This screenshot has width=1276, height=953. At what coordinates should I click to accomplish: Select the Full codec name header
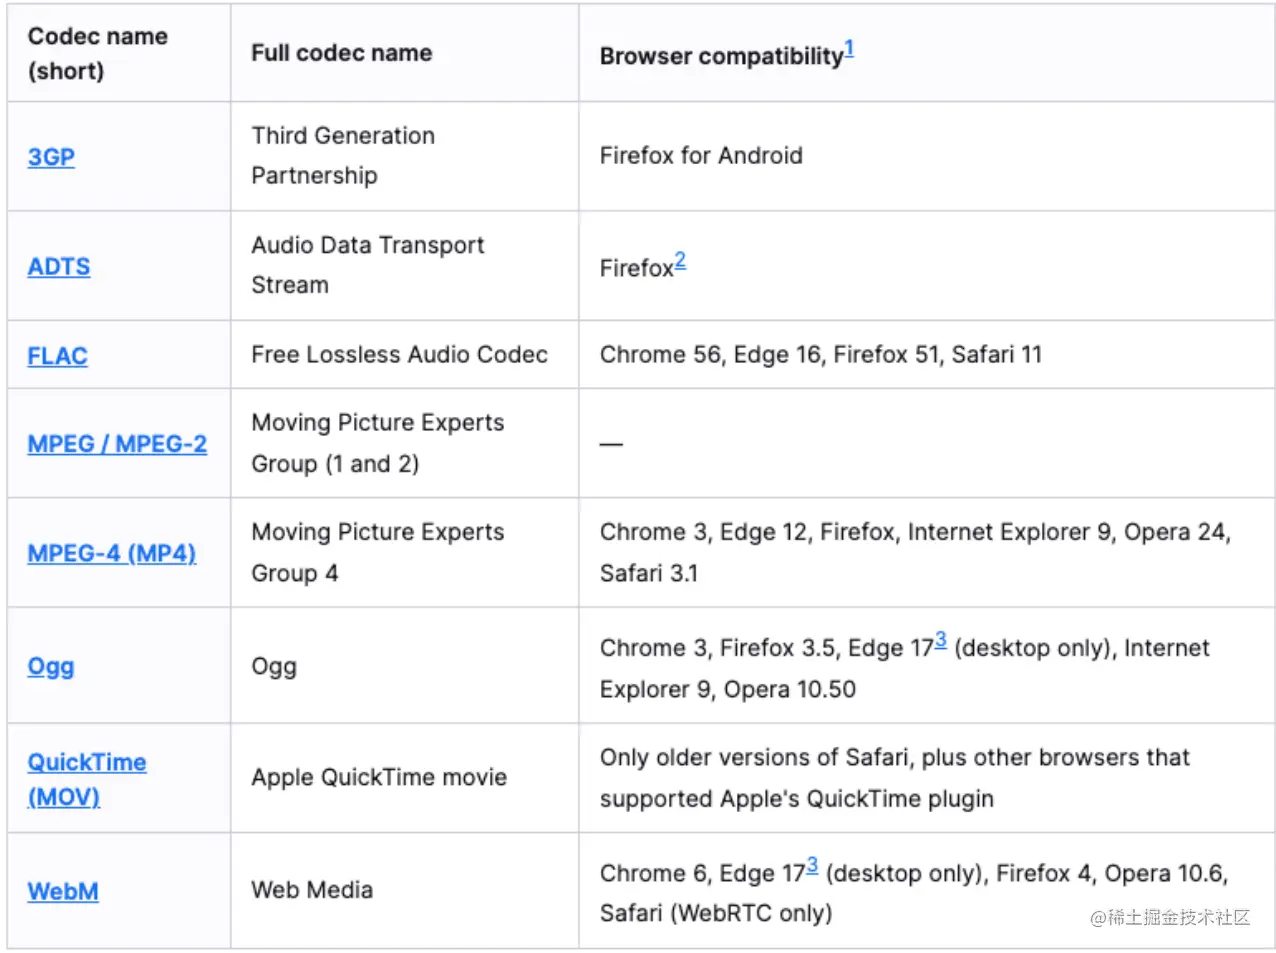[x=342, y=53]
